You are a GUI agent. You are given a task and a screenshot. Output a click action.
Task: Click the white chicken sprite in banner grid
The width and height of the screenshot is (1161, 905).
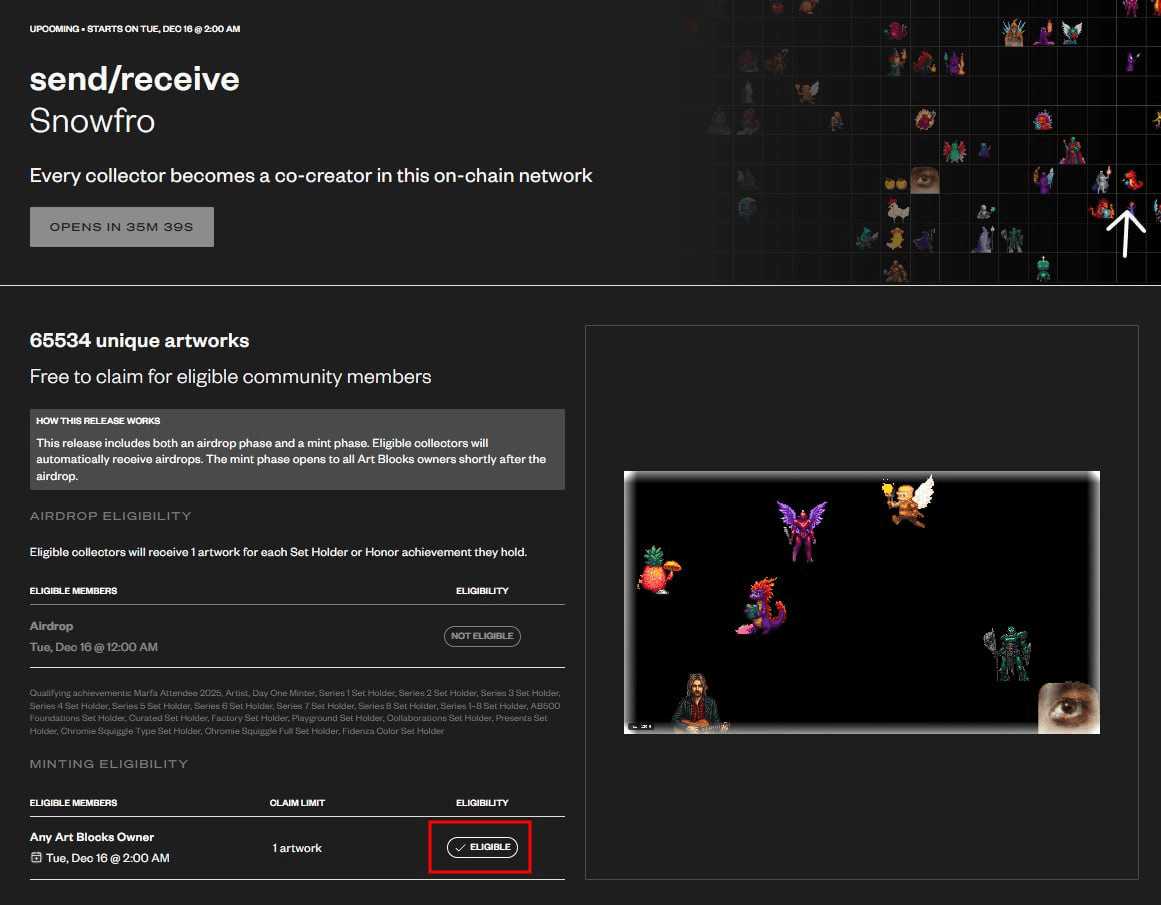tap(898, 210)
